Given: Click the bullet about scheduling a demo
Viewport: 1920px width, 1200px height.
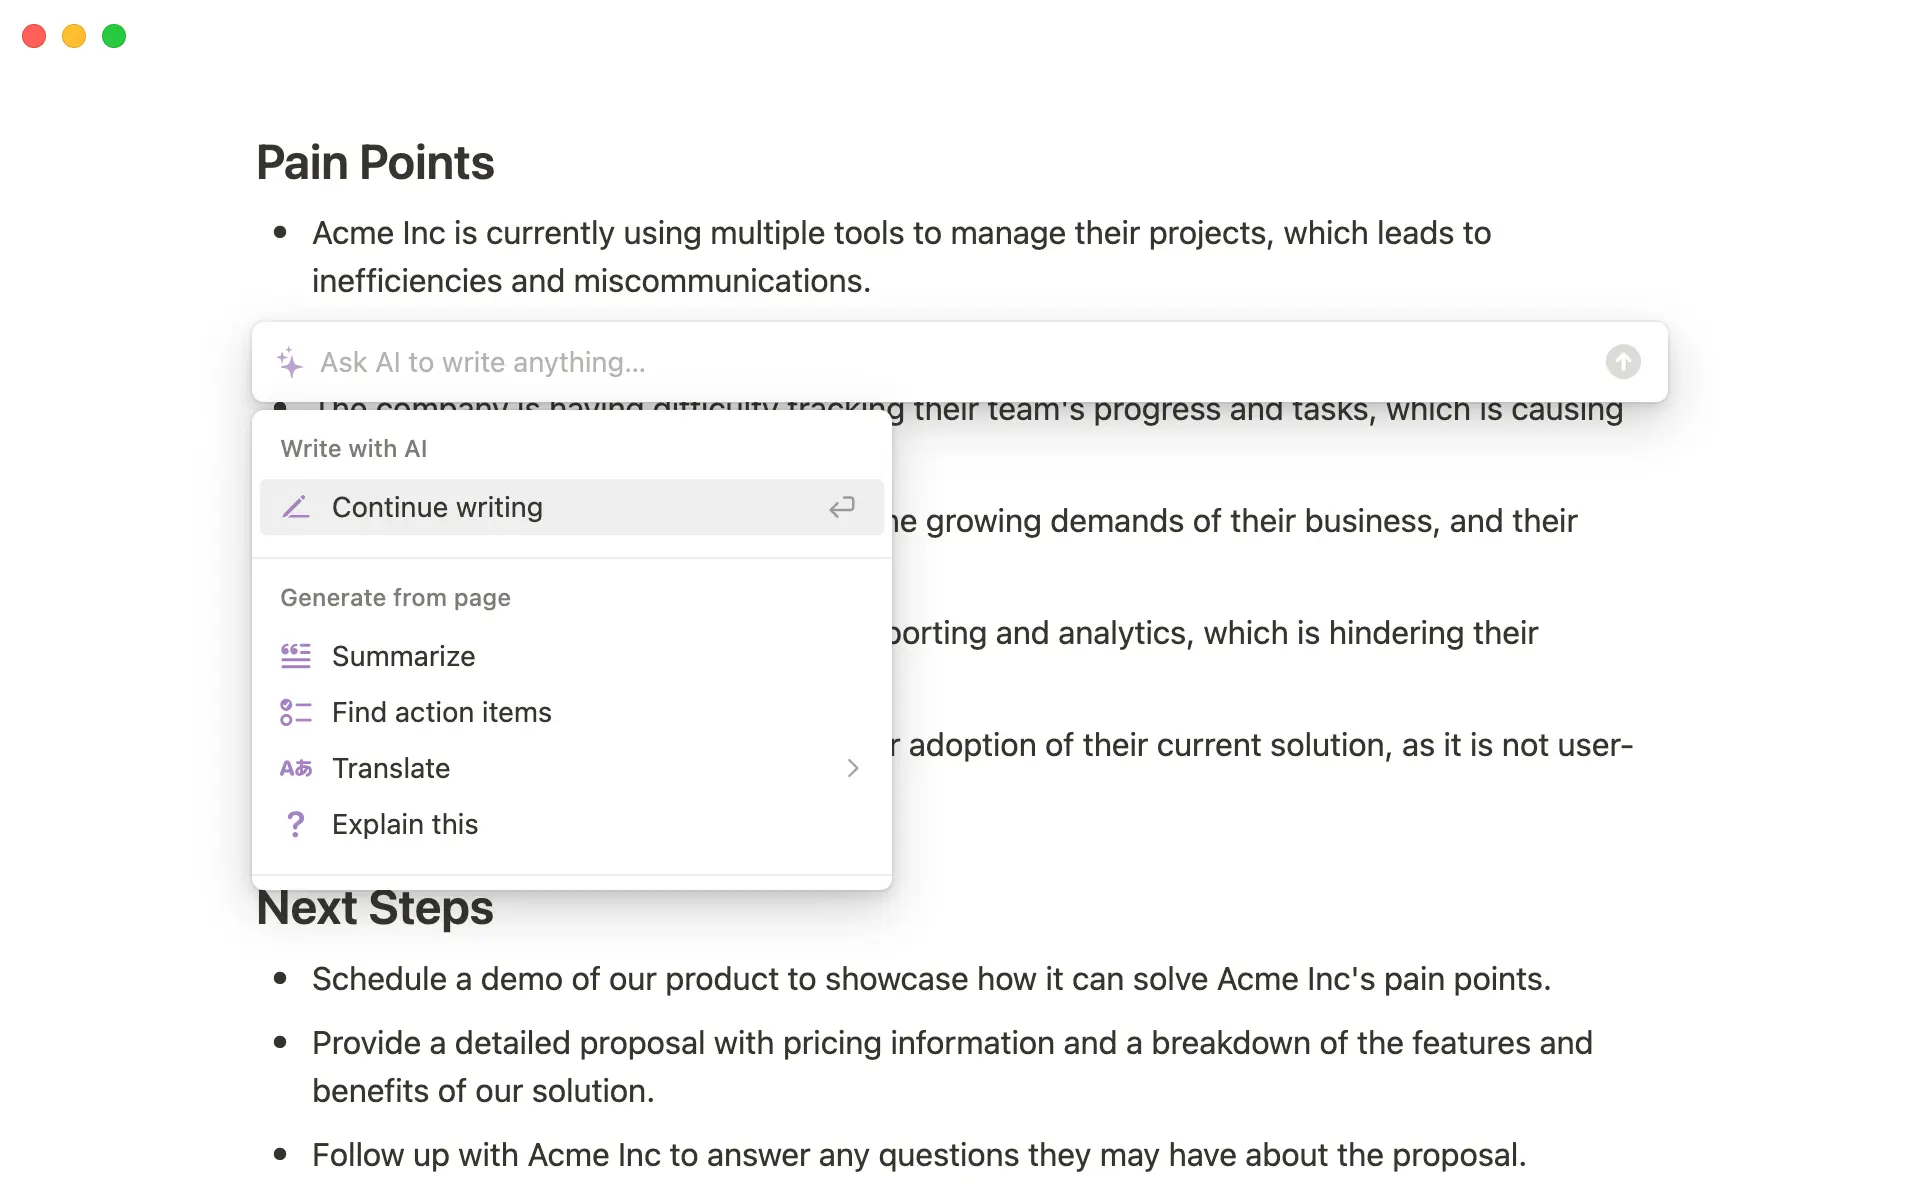Looking at the screenshot, I should point(930,979).
